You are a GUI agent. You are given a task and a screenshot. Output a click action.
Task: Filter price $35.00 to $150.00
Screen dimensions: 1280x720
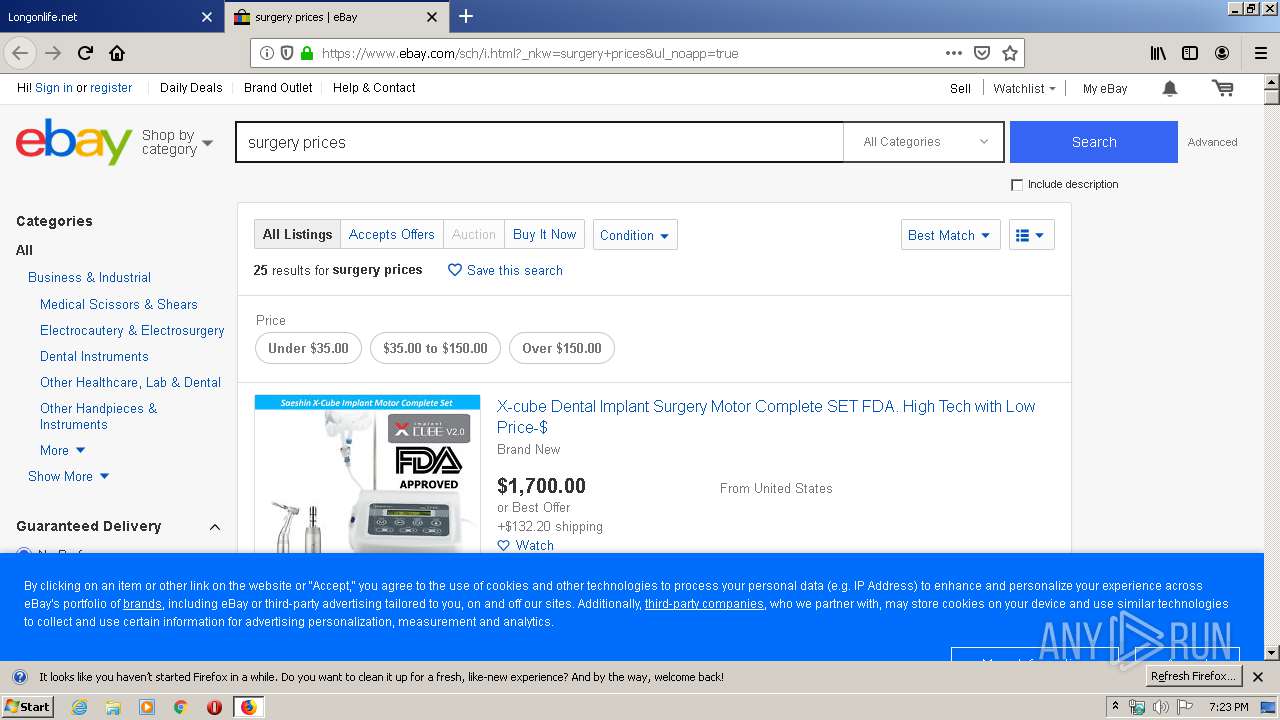[x=435, y=348]
